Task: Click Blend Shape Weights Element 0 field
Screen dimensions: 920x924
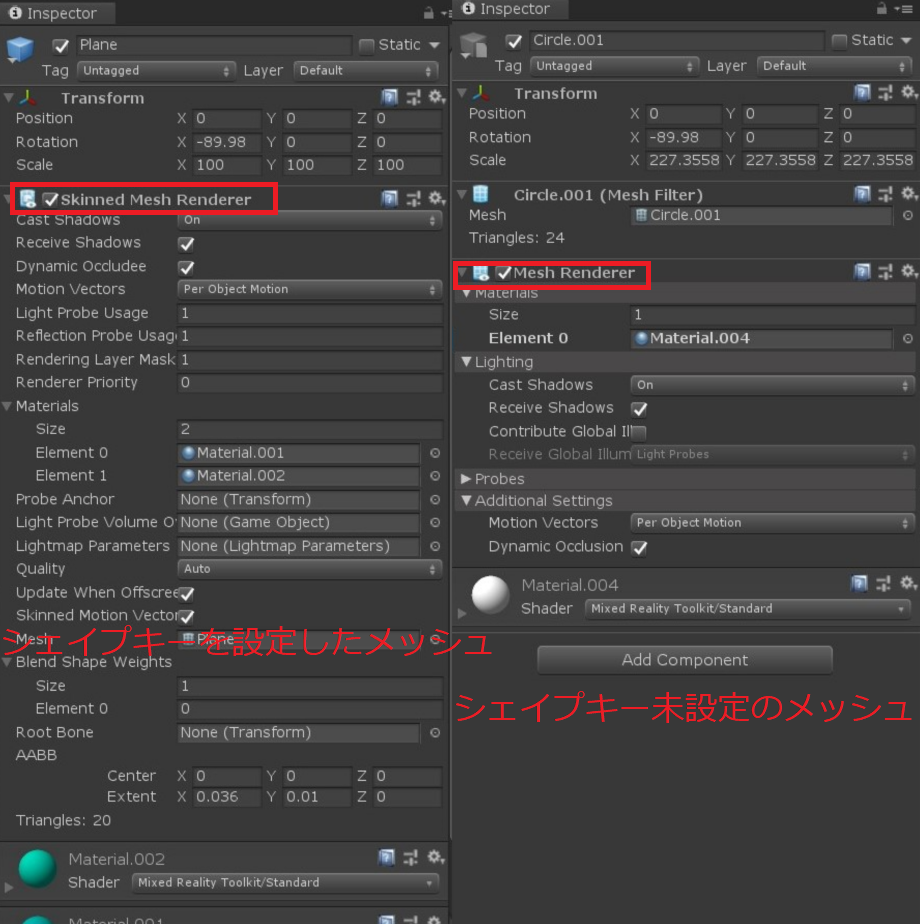Action: [x=309, y=709]
